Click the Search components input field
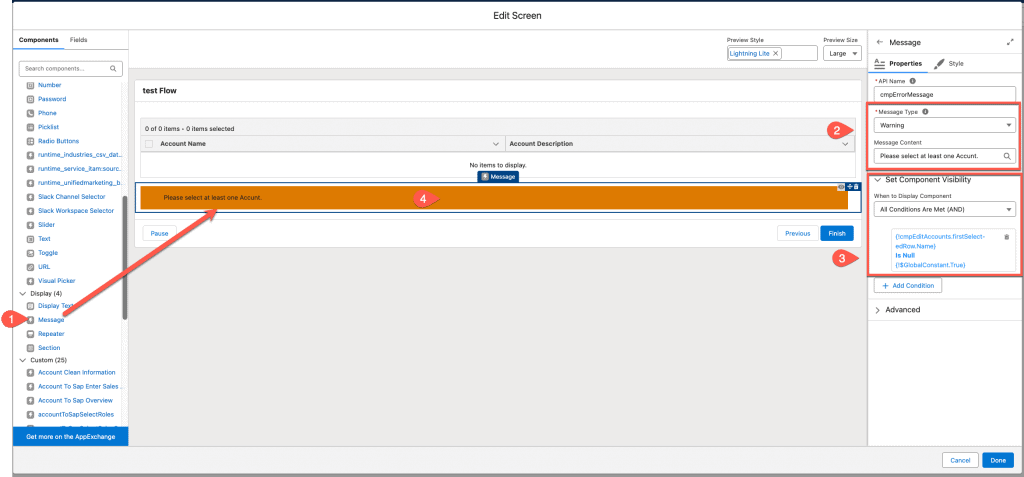 pyautogui.click(x=70, y=69)
